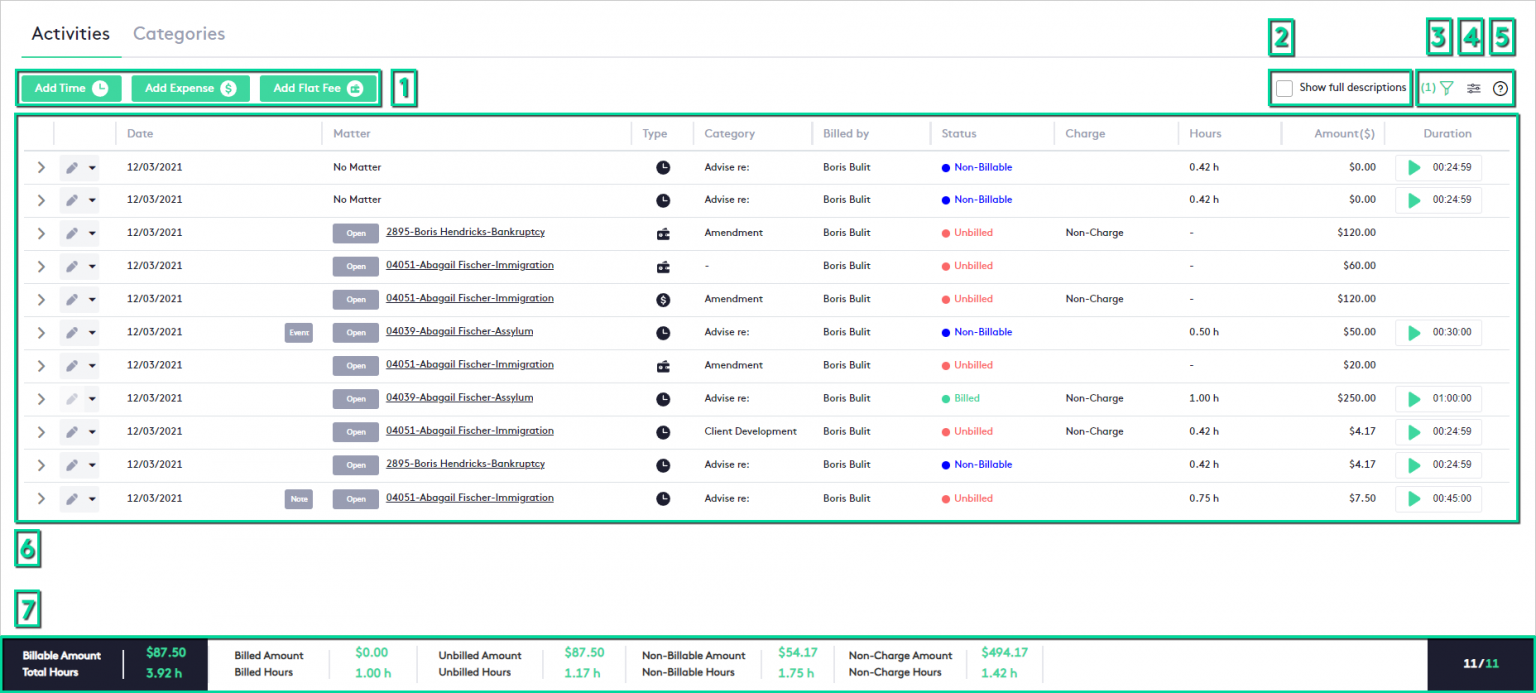Viewport: 1536px width, 693px height.
Task: Click the Billed by column header
Action: click(x=846, y=133)
